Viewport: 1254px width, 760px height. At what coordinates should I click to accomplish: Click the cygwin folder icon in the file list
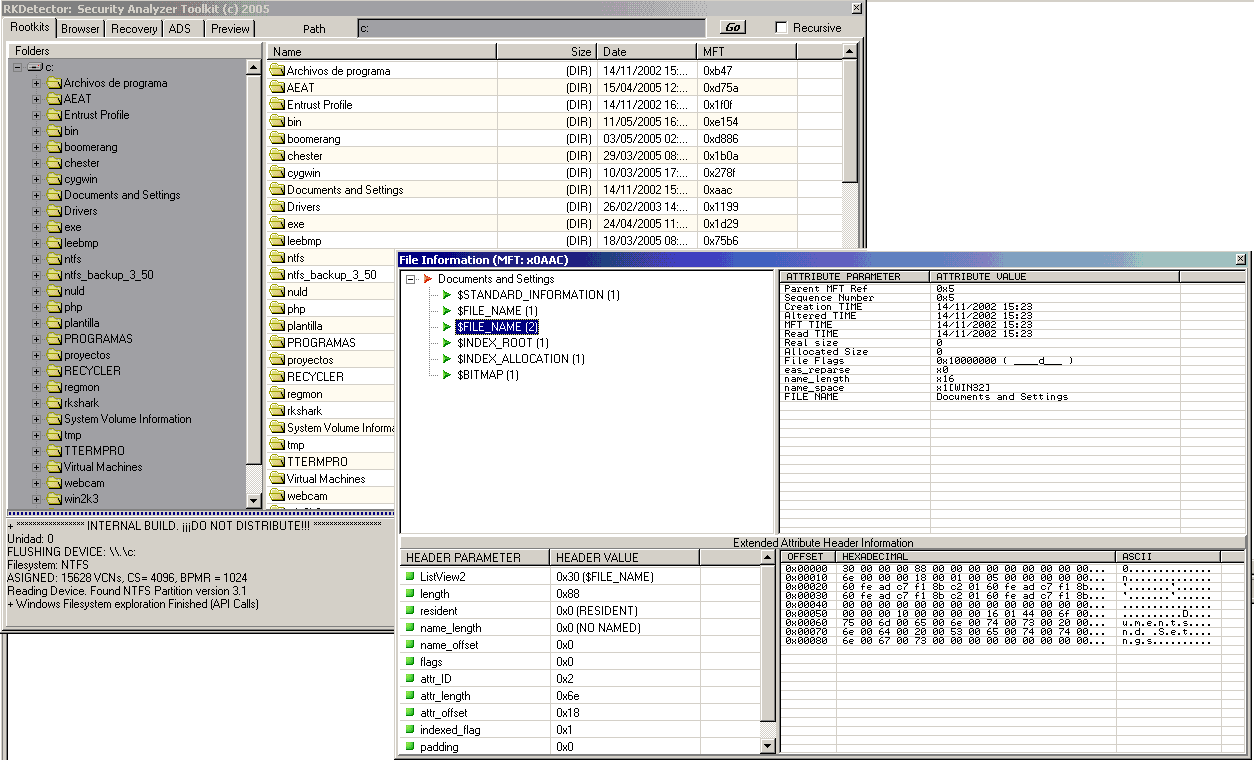coord(277,173)
